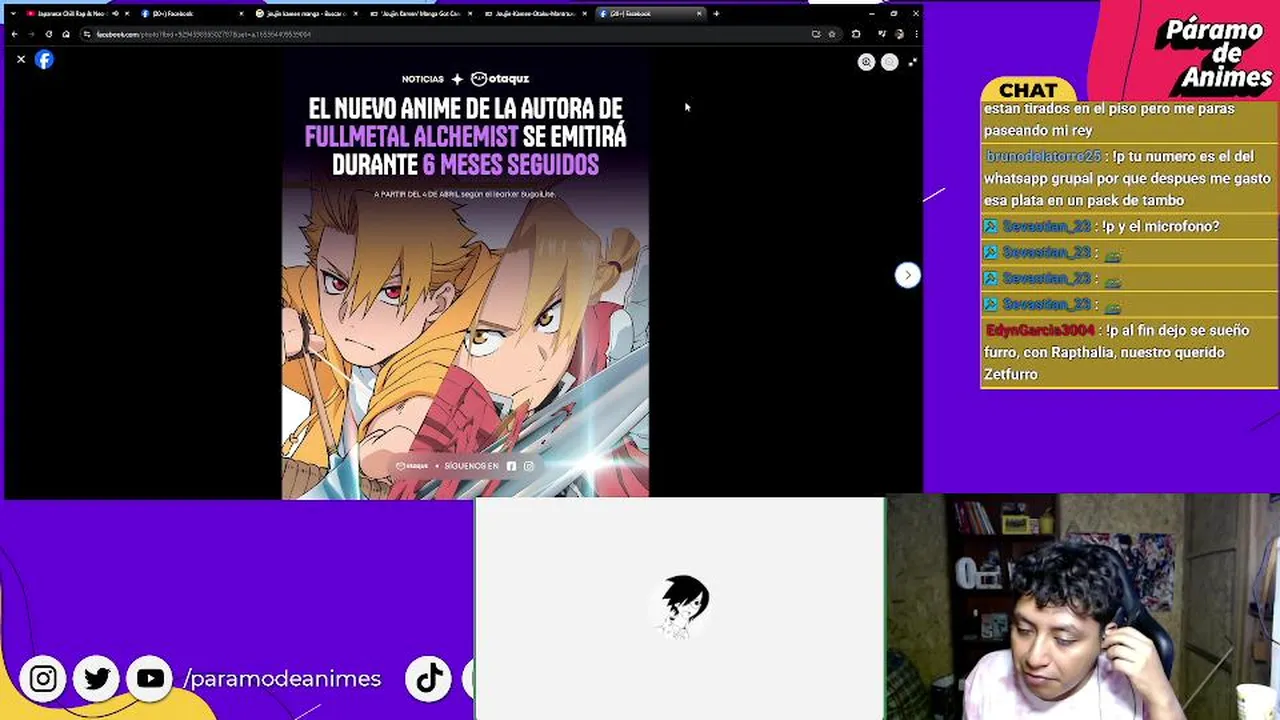1280x720 pixels.
Task: Zoom out of the photo
Action: [x=889, y=62]
